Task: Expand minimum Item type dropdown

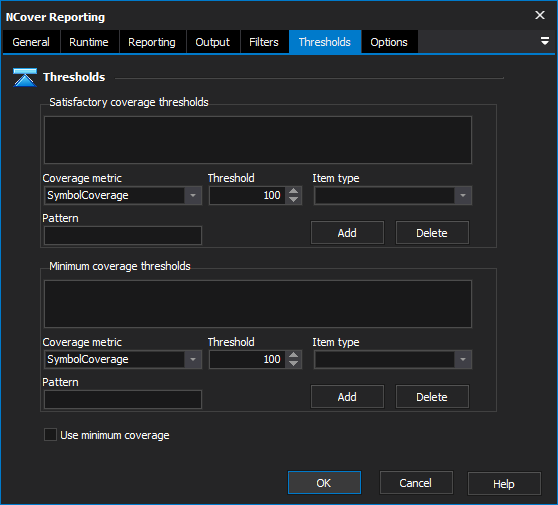Action: click(463, 359)
